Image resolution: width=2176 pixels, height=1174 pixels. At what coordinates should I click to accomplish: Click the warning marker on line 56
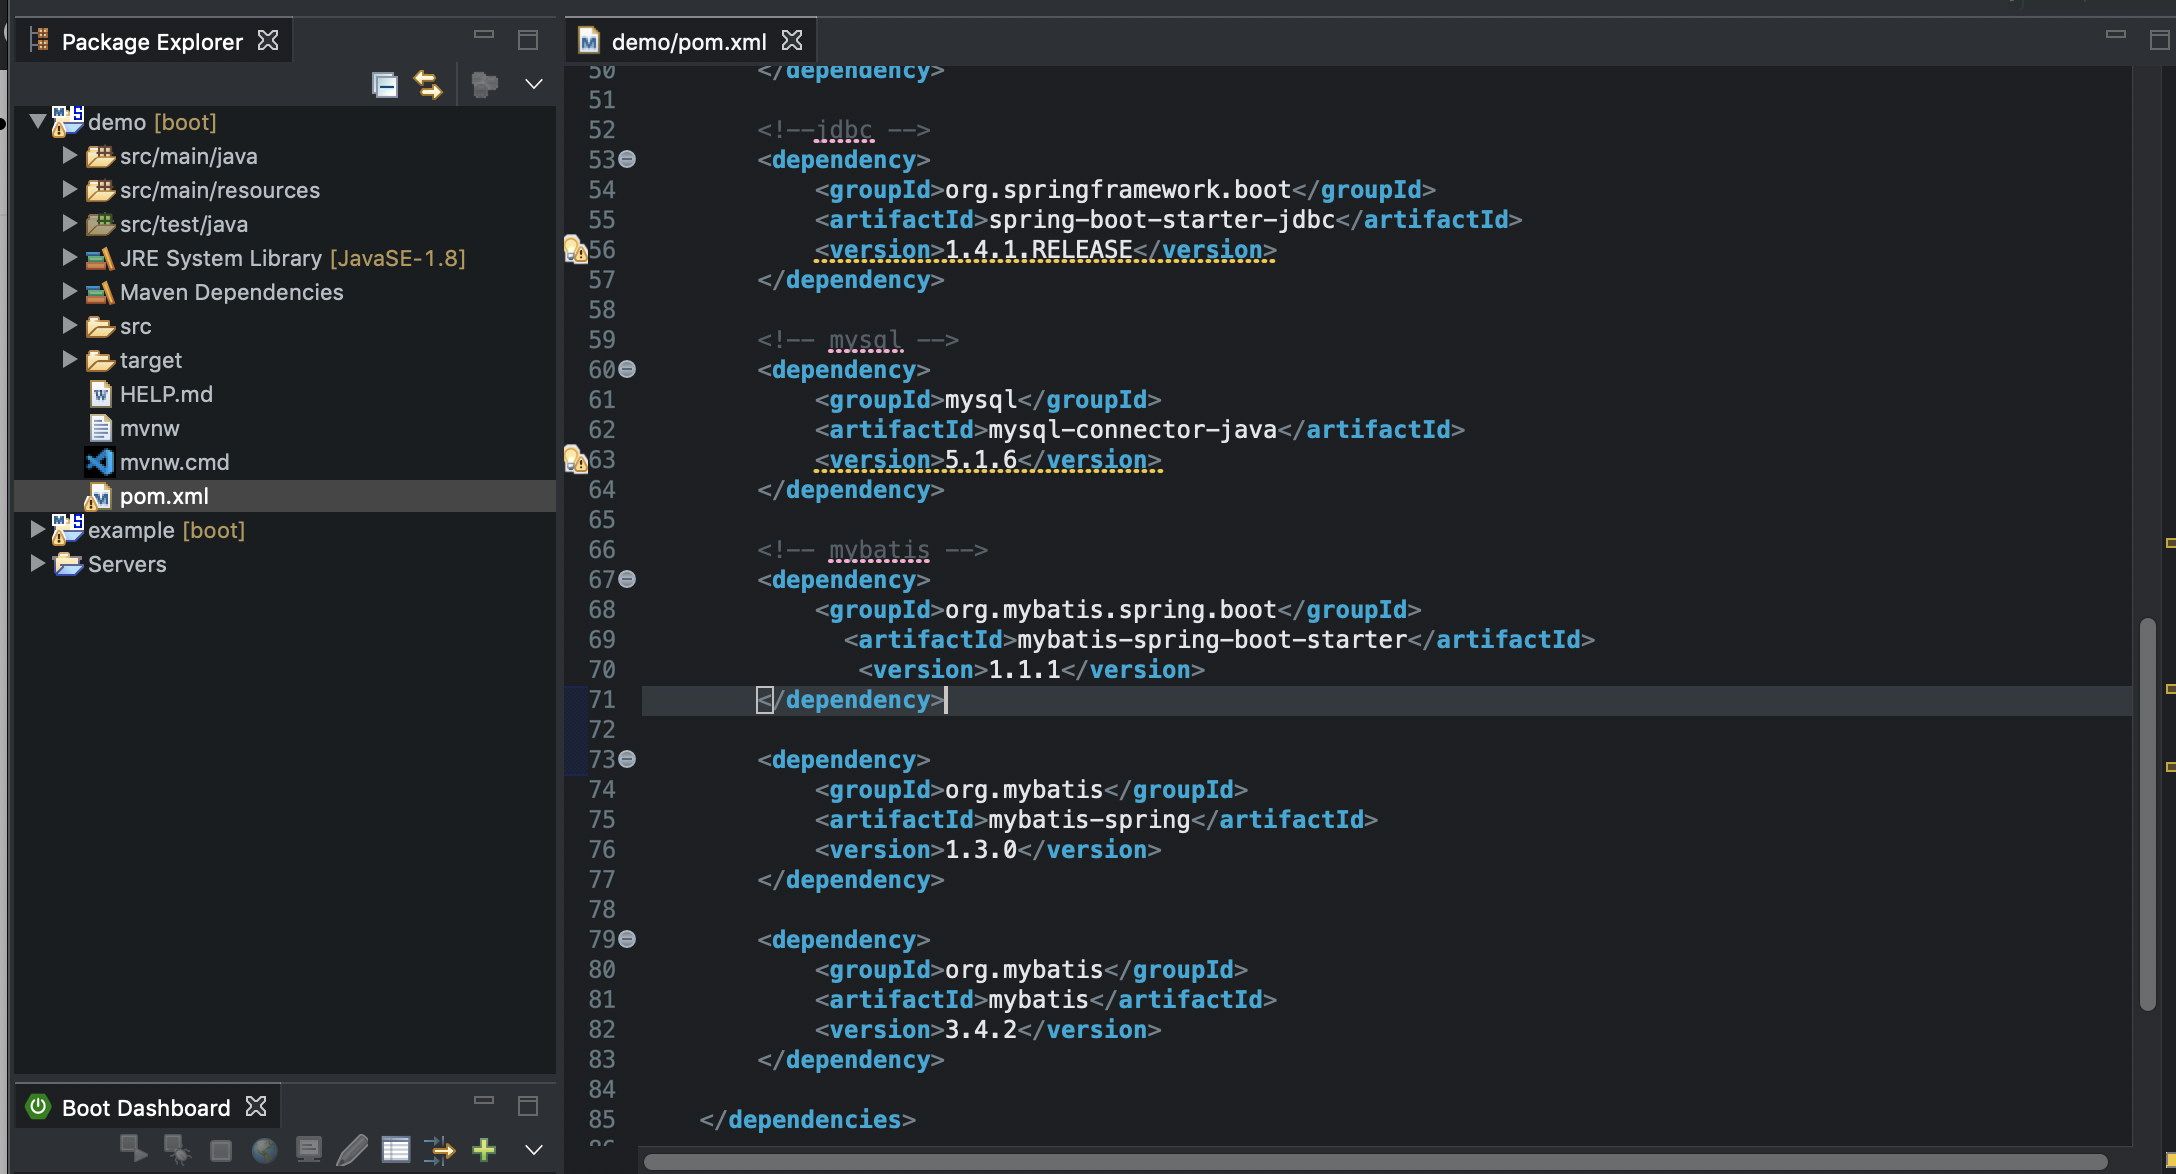[575, 250]
